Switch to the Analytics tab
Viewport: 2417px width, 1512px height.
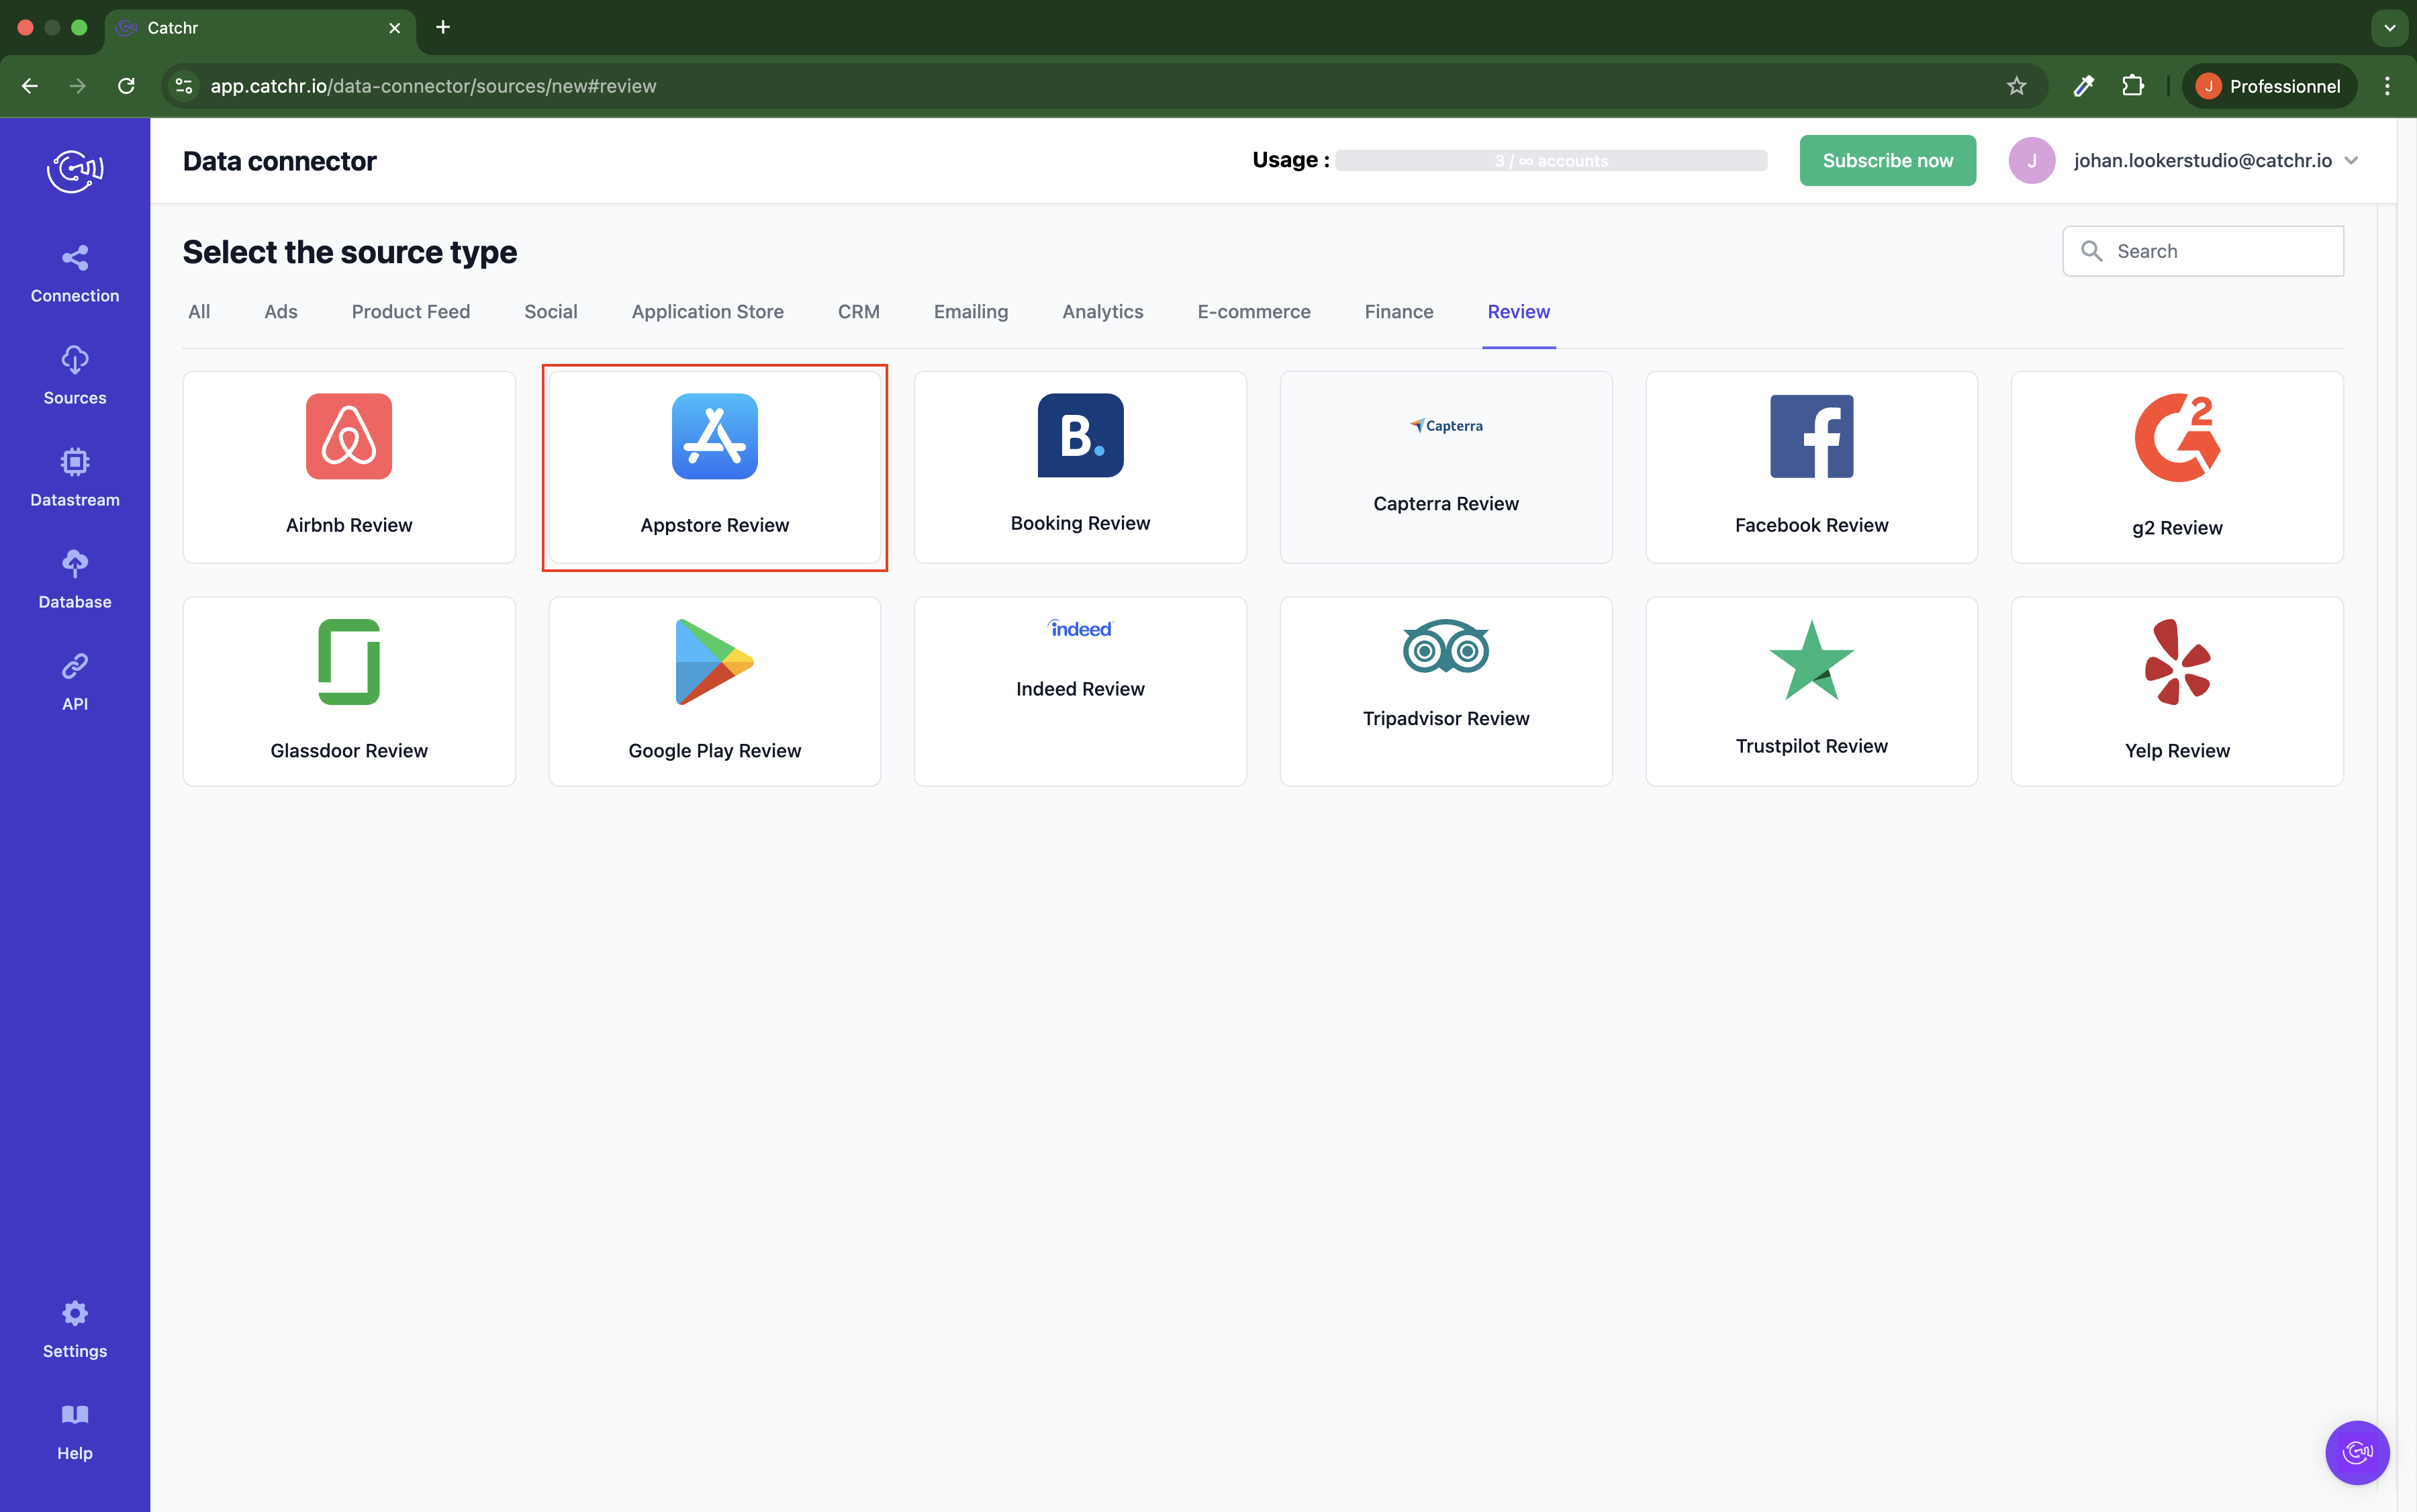(x=1103, y=312)
